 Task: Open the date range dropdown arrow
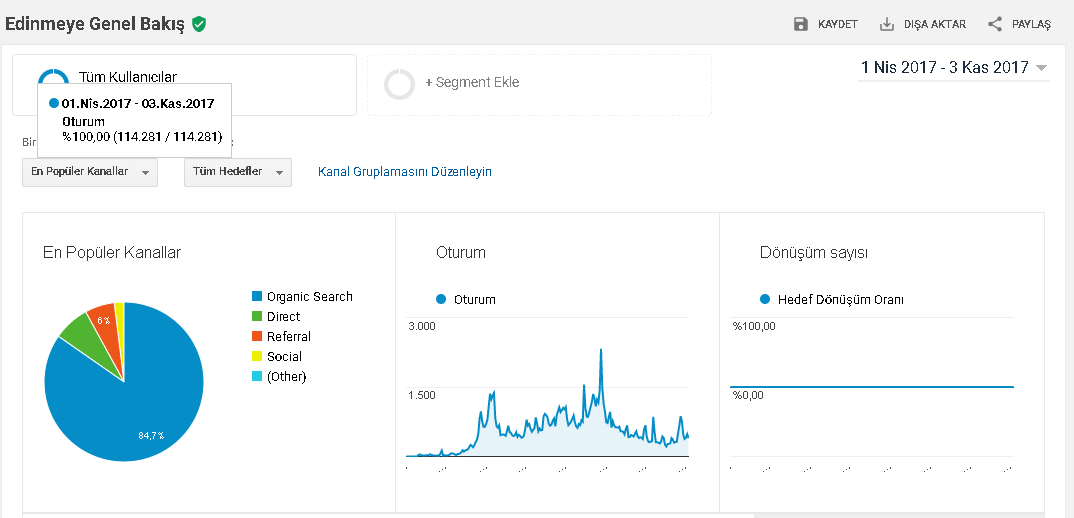[x=1041, y=68]
